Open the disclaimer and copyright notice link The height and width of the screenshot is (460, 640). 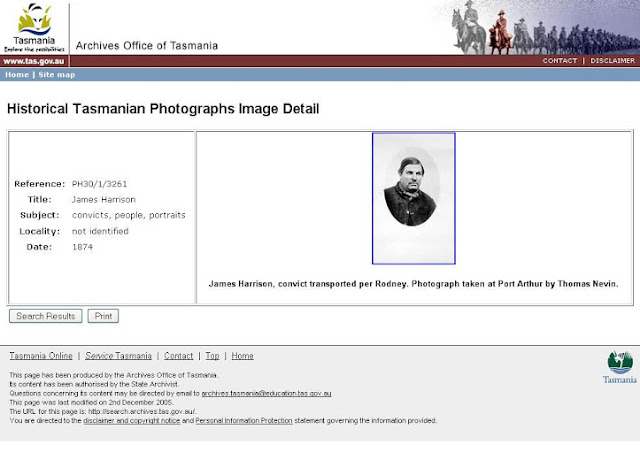[131, 420]
